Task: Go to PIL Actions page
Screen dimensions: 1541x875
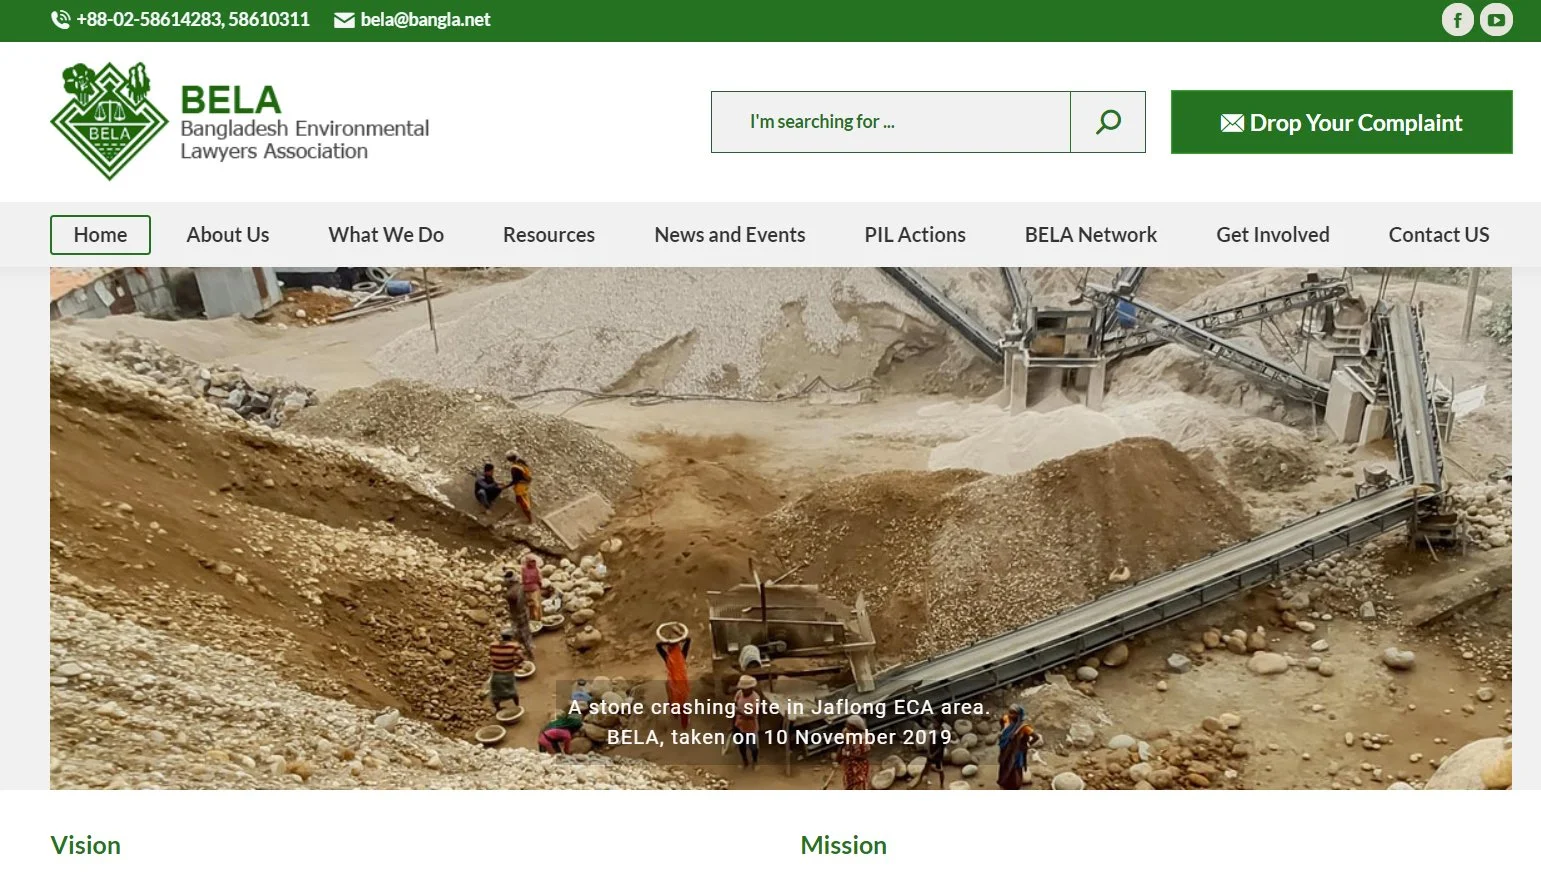Action: 915,235
